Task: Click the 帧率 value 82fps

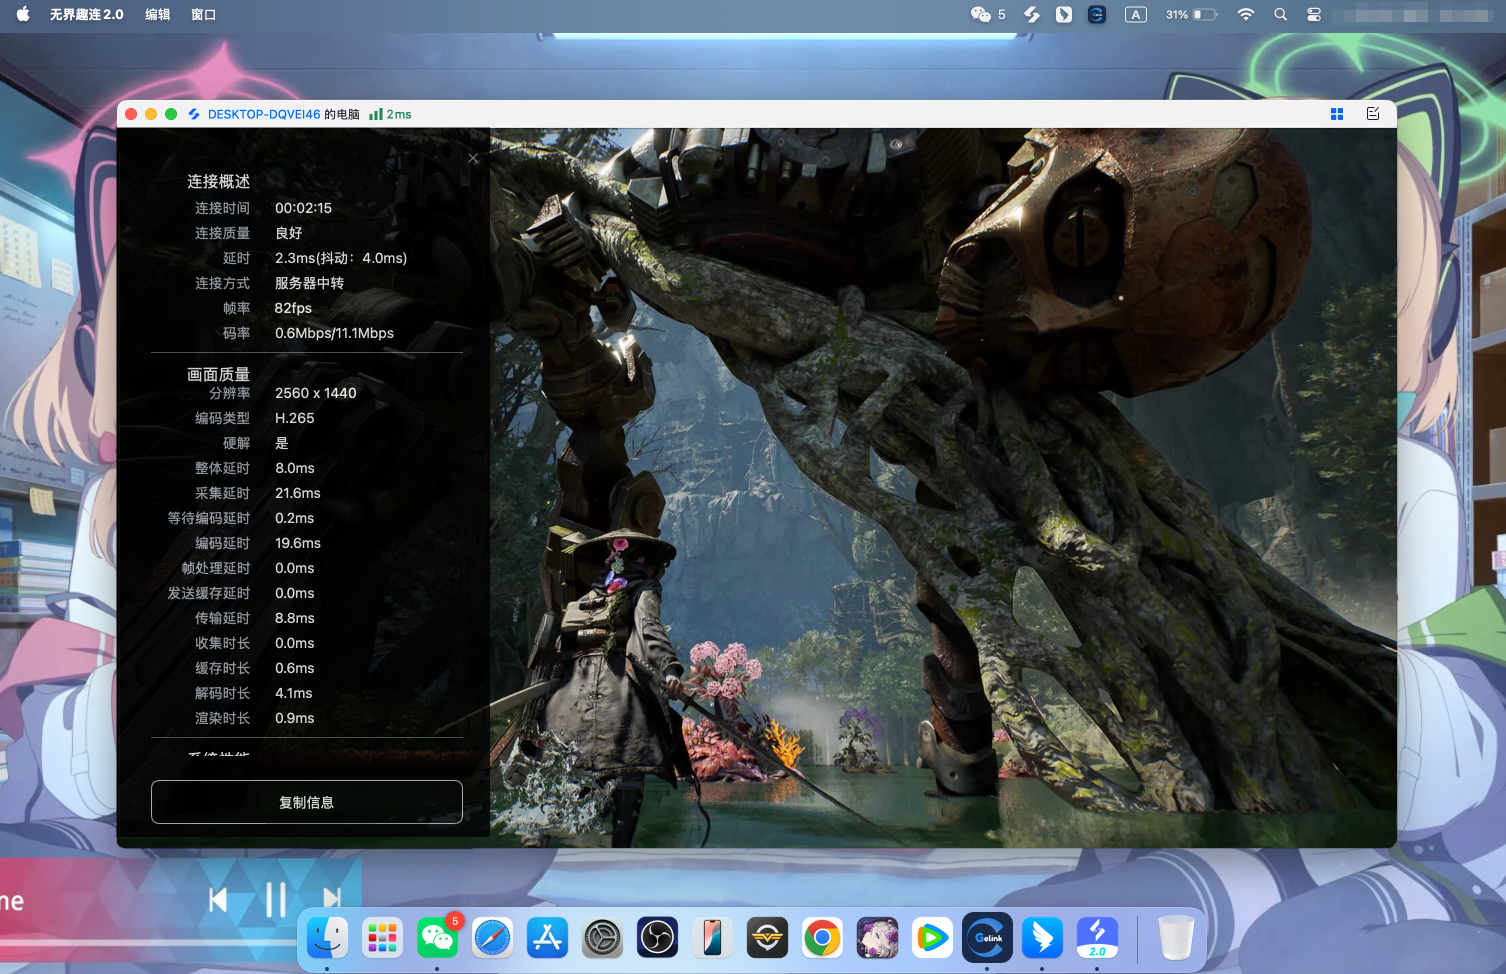Action: coord(294,308)
